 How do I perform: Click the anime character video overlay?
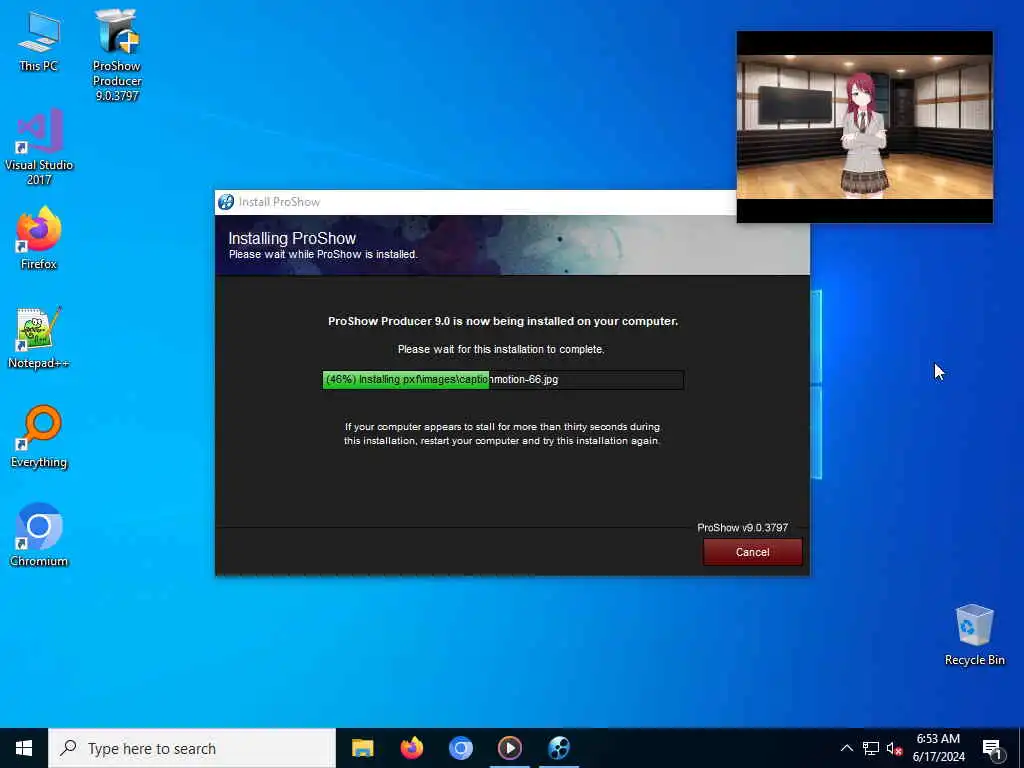coord(865,127)
